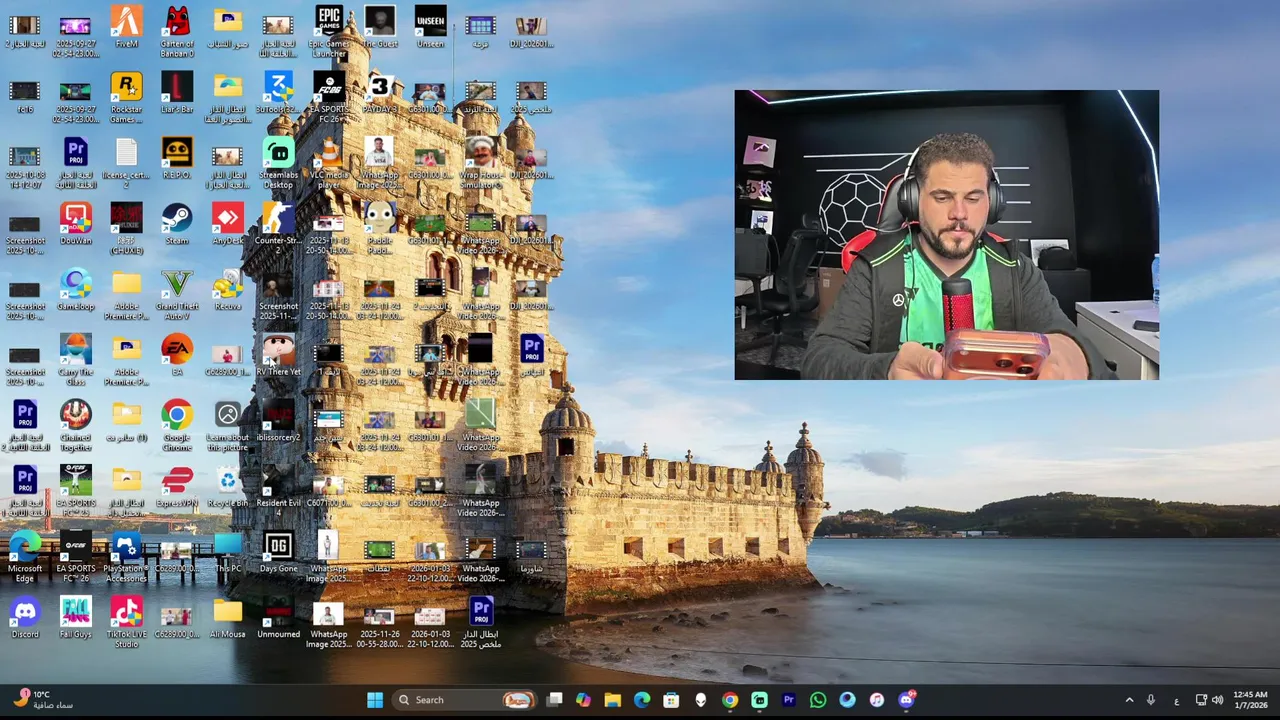Select the Recuva desktop shortcut
The image size is (1280, 720).
(x=228, y=290)
